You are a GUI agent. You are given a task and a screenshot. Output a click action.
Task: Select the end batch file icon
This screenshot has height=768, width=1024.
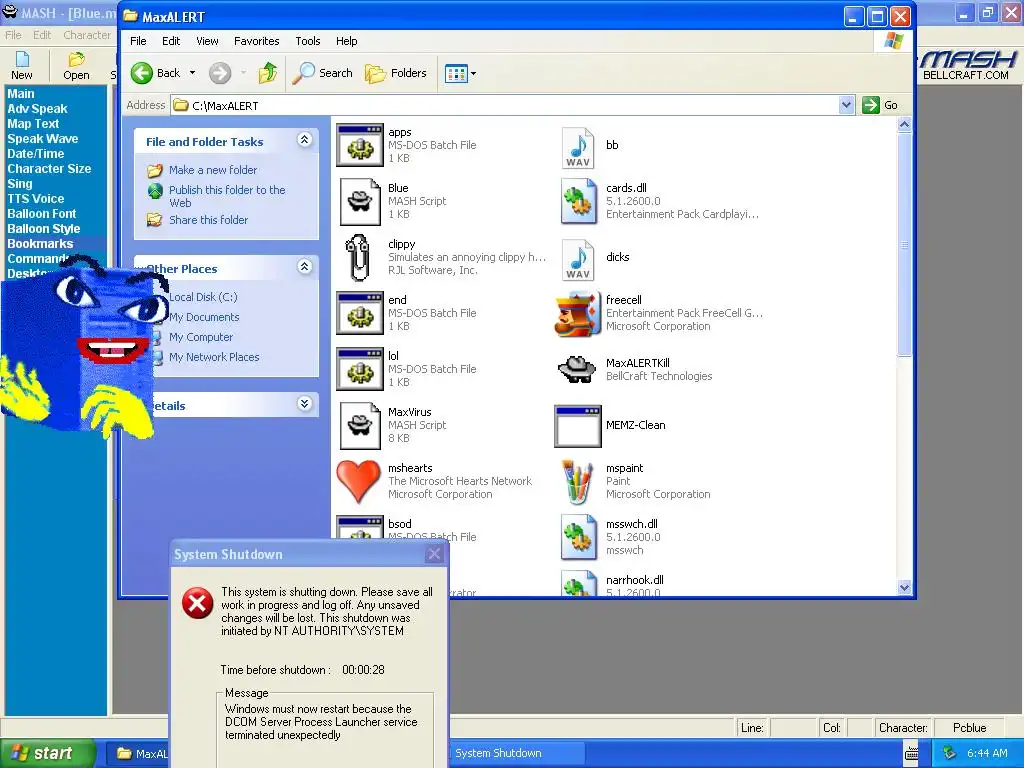click(x=359, y=313)
